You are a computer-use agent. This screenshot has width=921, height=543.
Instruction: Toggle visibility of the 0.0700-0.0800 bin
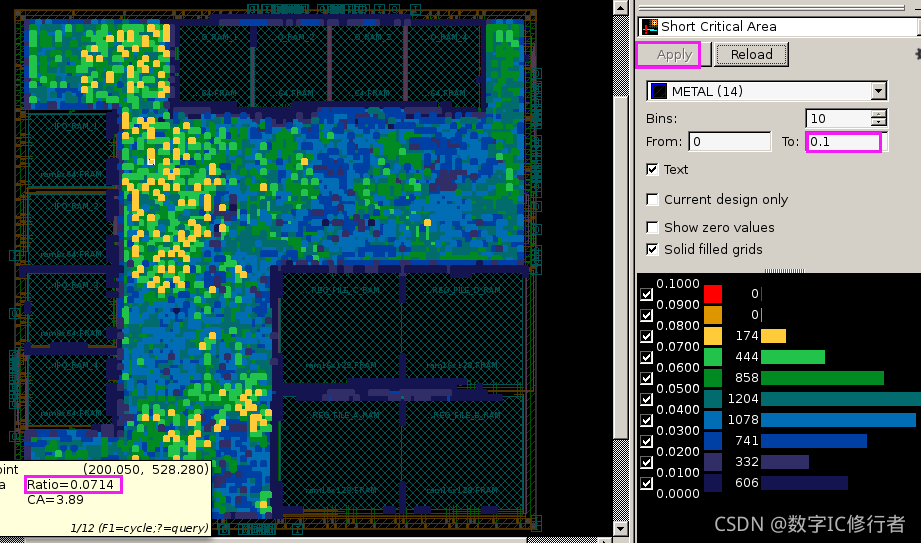pos(647,336)
